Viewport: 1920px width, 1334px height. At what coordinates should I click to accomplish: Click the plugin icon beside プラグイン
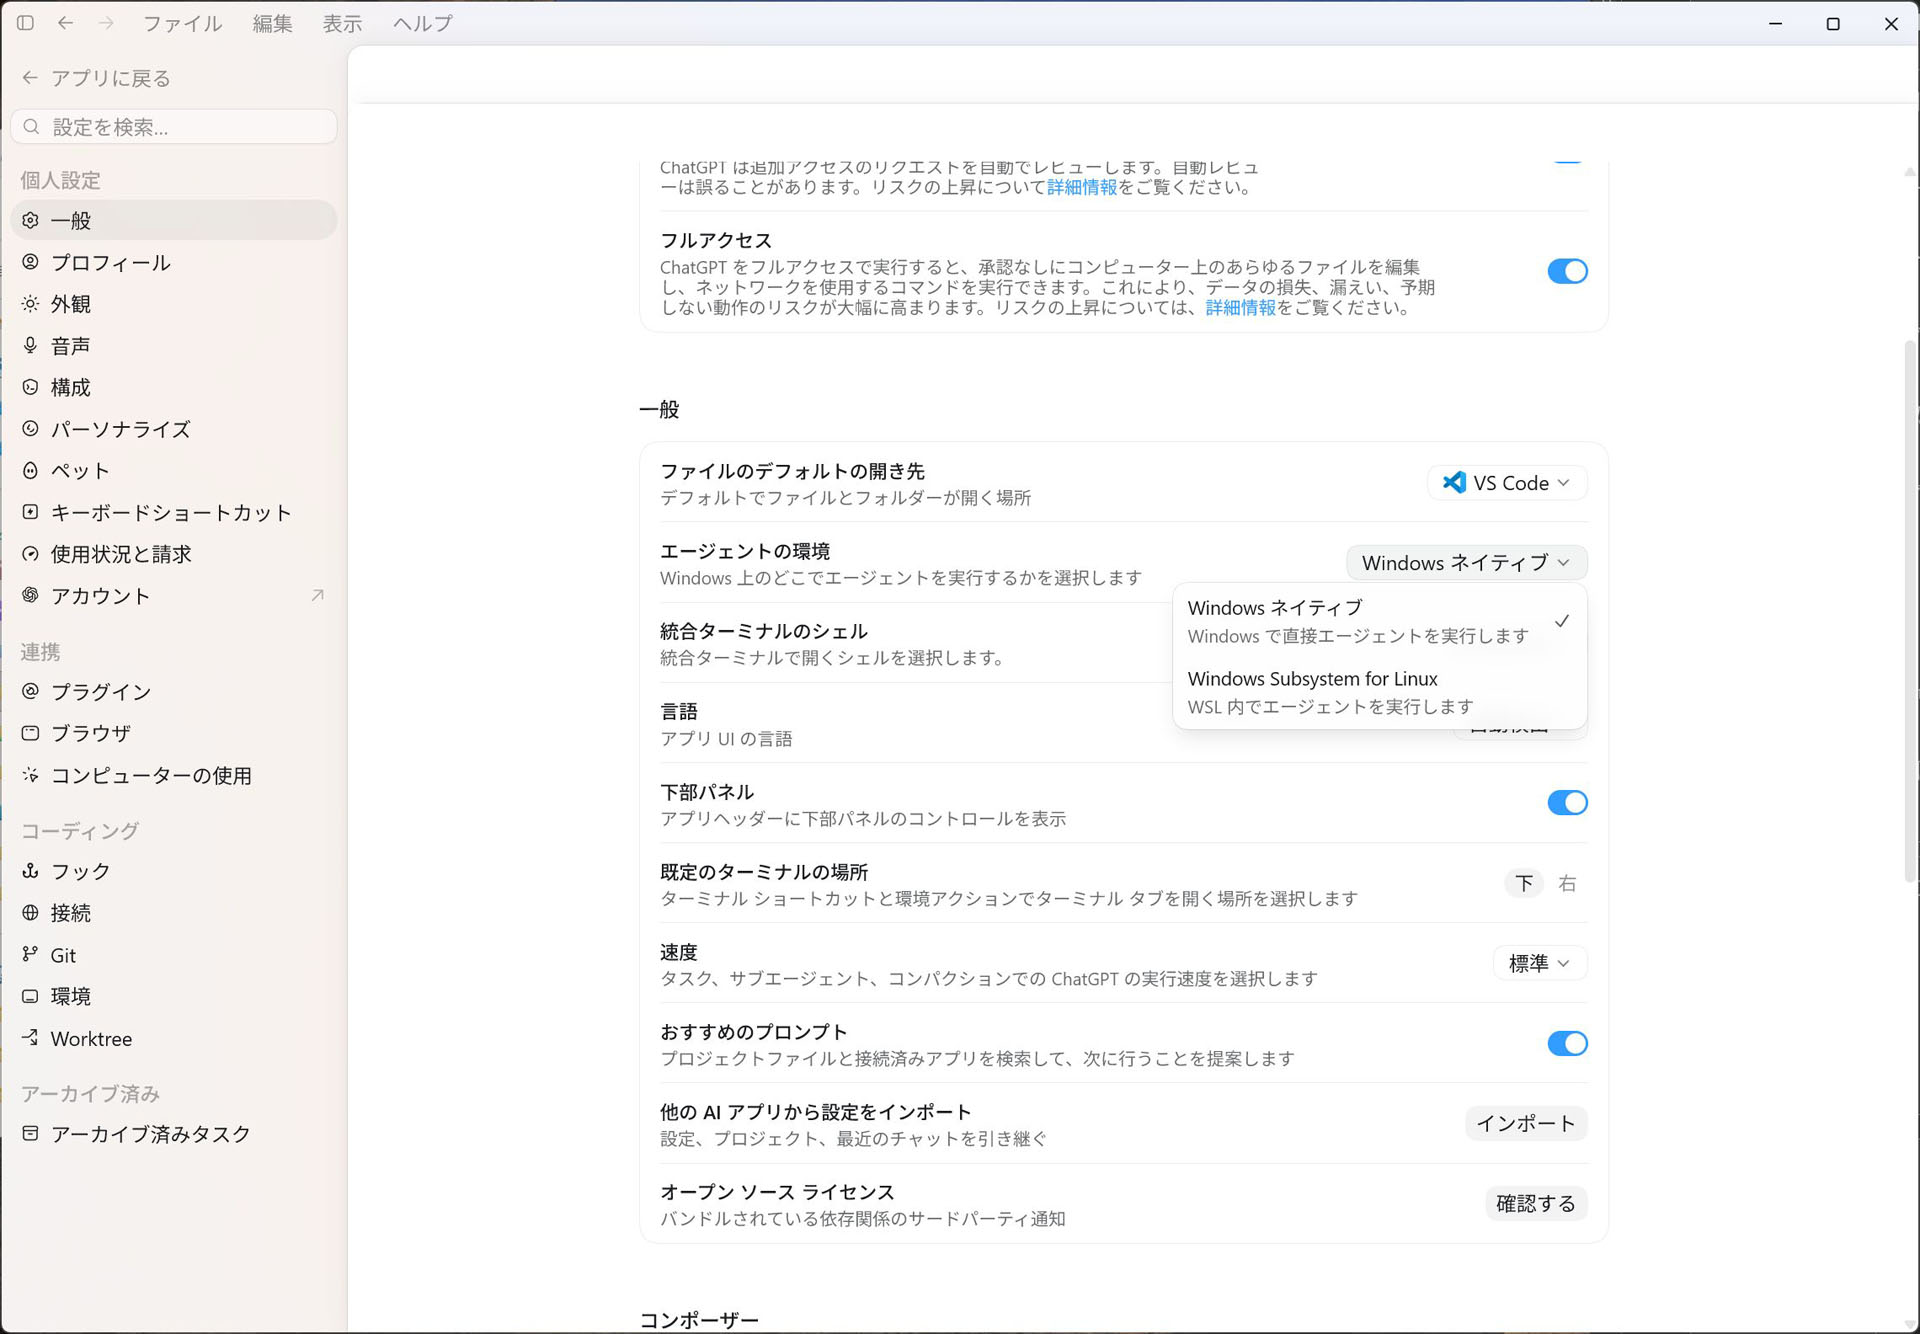point(31,691)
